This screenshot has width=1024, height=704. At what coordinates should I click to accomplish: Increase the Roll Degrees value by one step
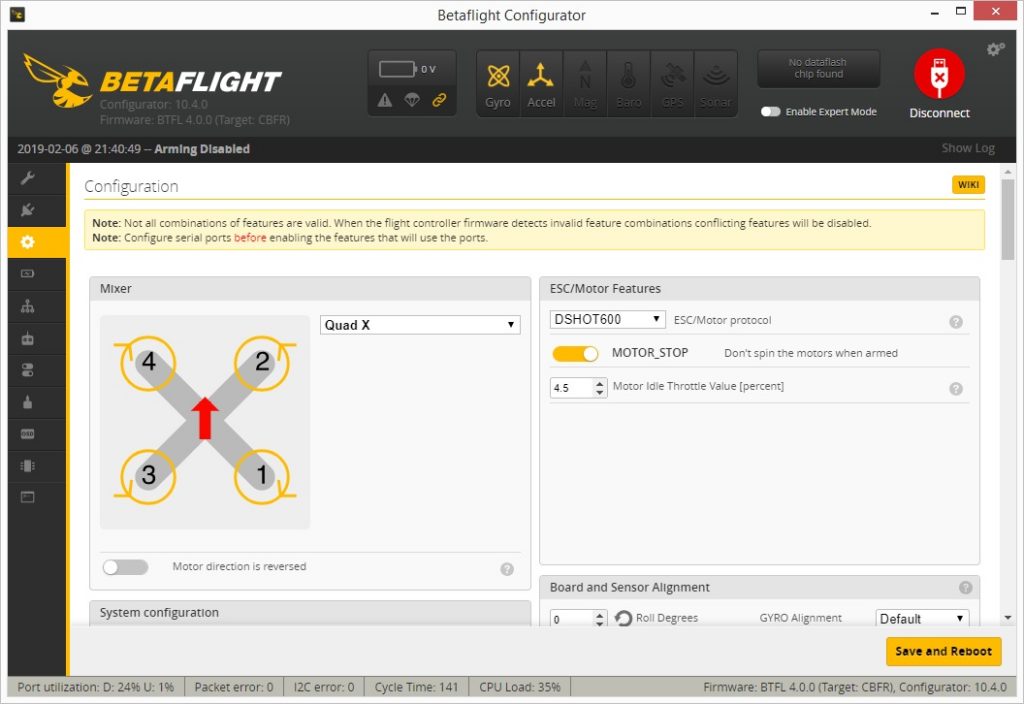(600, 615)
